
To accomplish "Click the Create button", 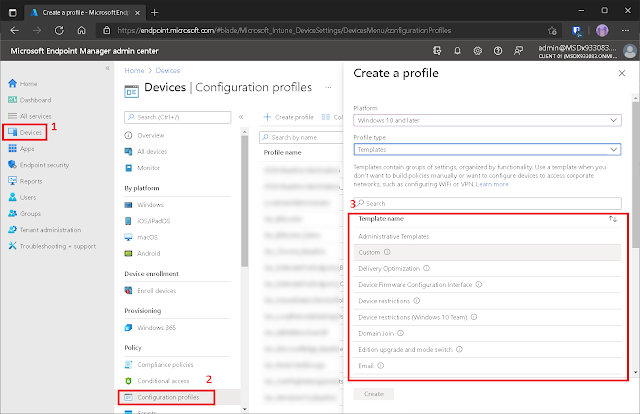I will 374,394.
